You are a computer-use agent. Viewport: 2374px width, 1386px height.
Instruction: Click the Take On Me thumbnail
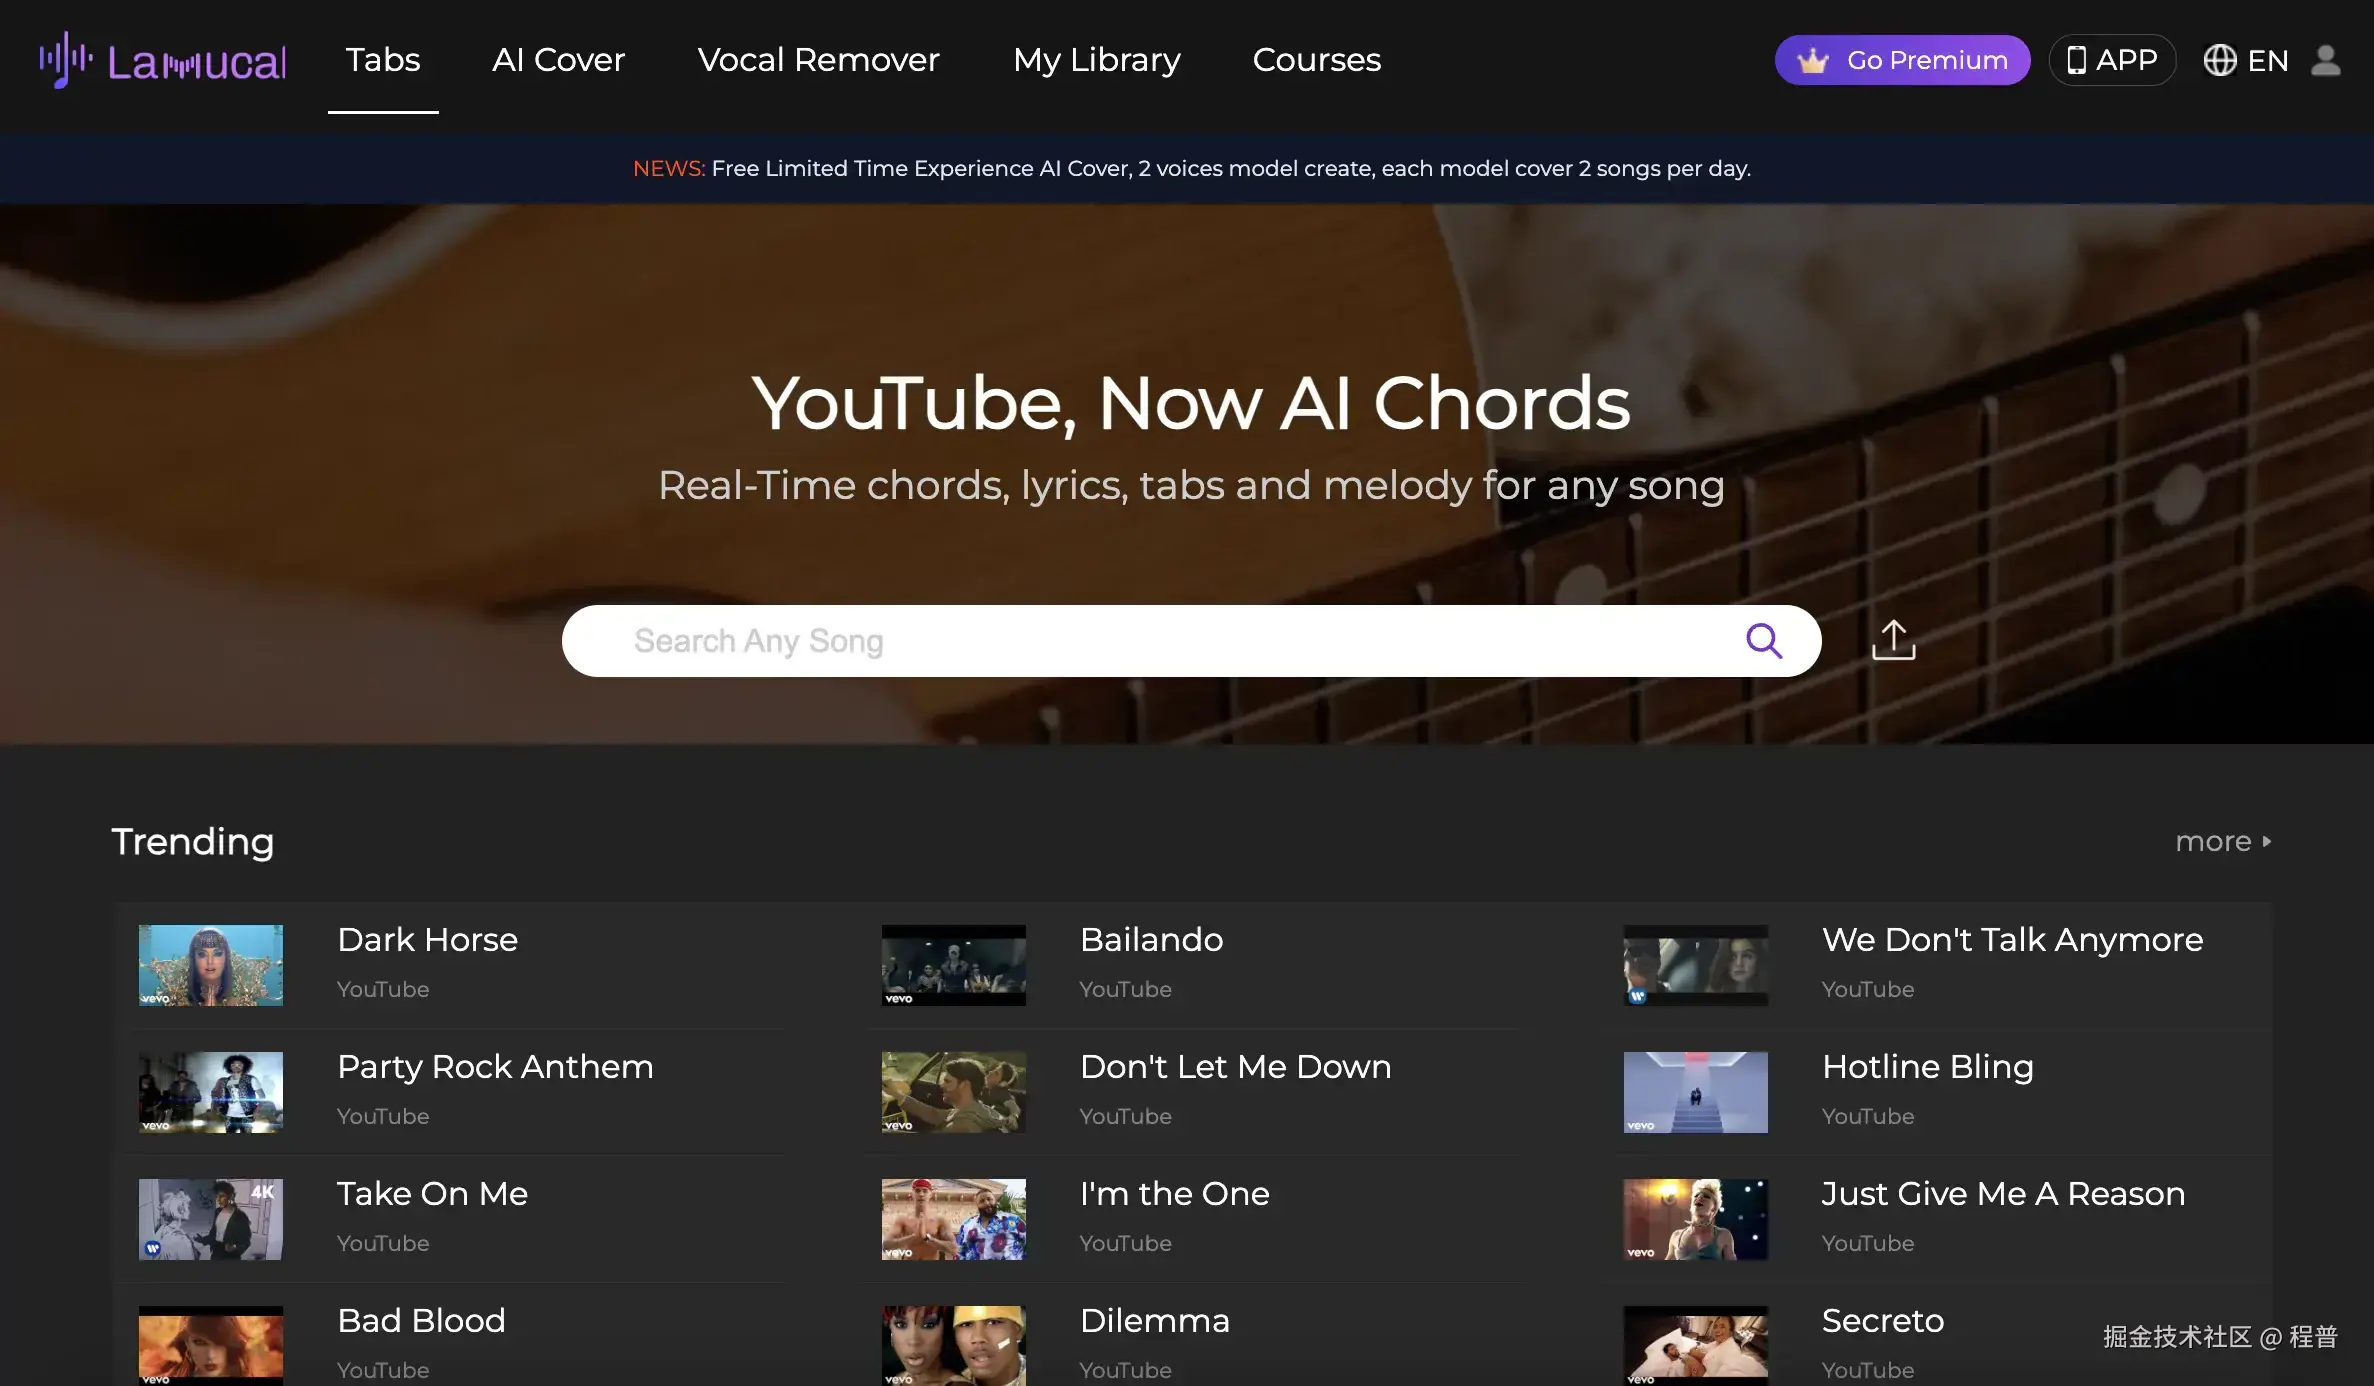pyautogui.click(x=211, y=1219)
